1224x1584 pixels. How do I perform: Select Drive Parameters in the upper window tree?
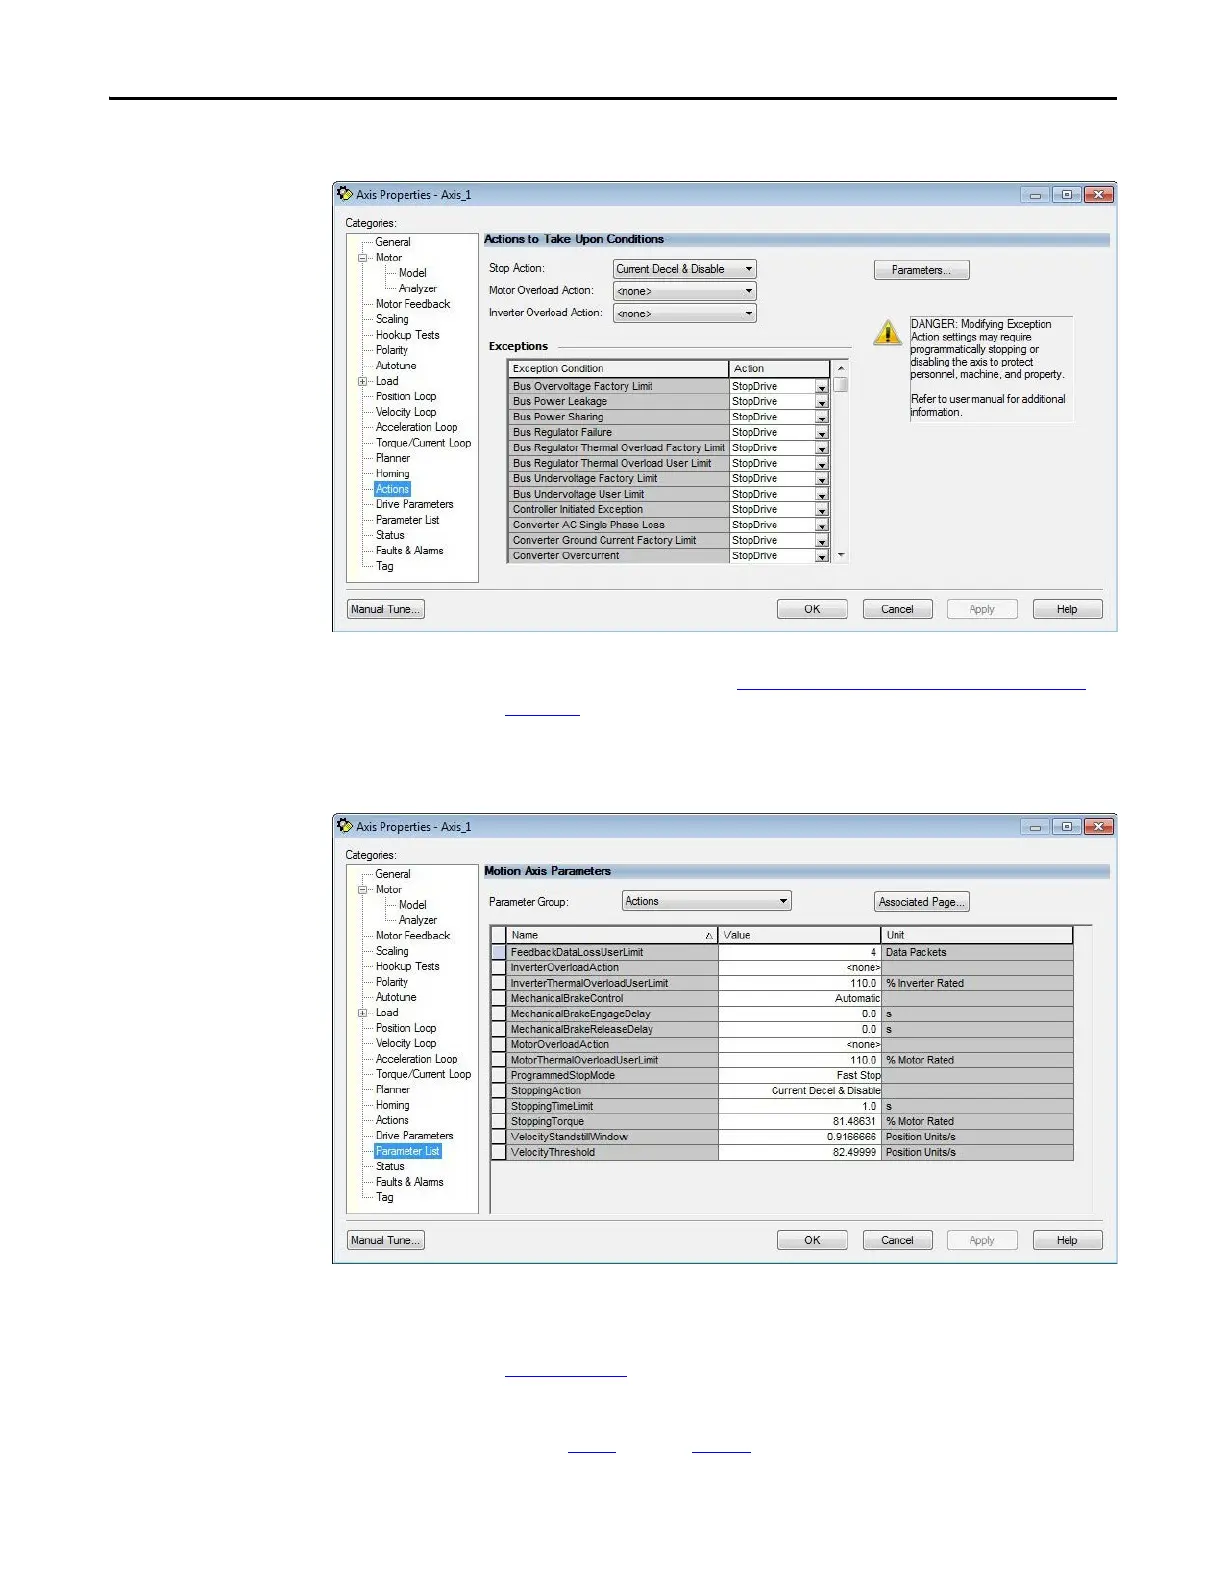[414, 504]
